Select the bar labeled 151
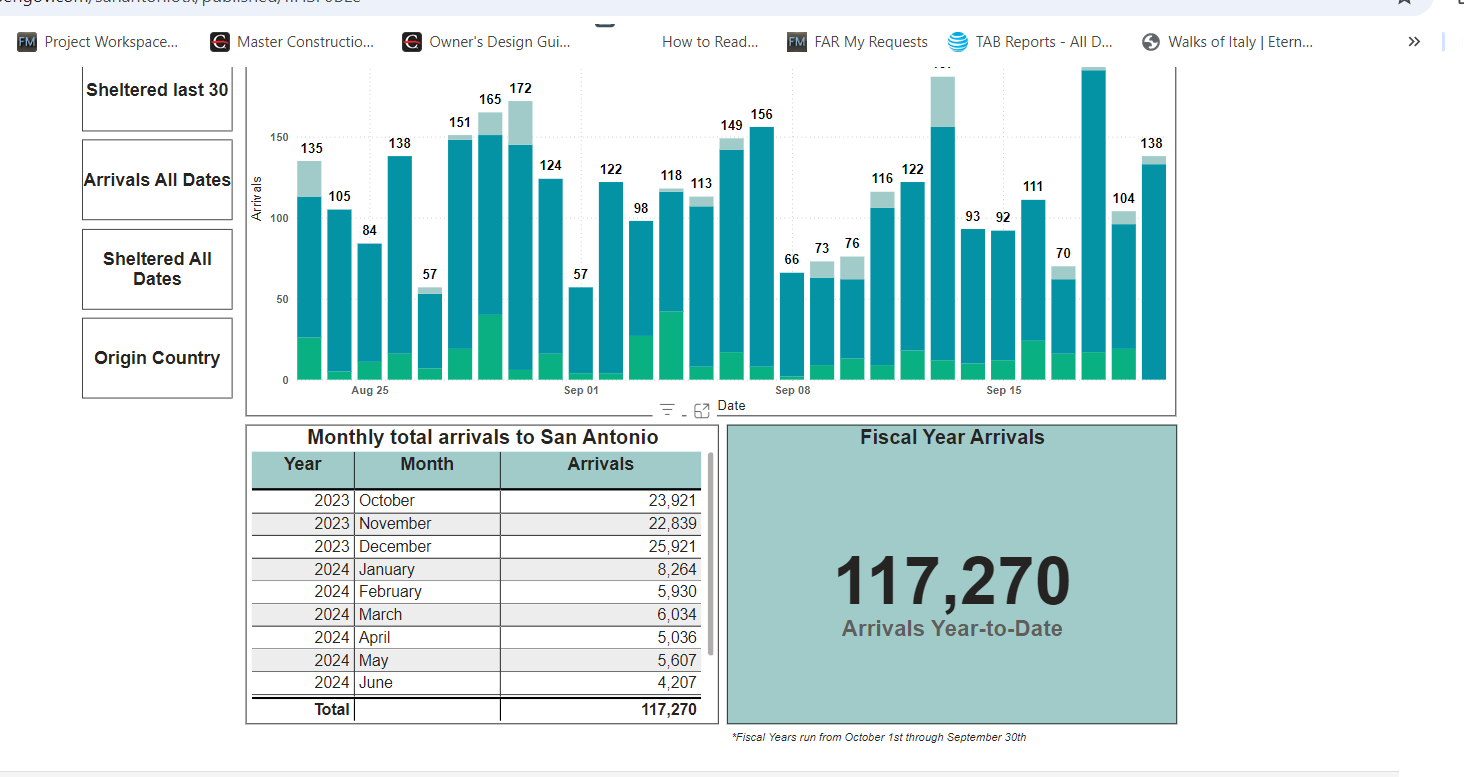Image resolution: width=1464 pixels, height=777 pixels. coord(460,257)
